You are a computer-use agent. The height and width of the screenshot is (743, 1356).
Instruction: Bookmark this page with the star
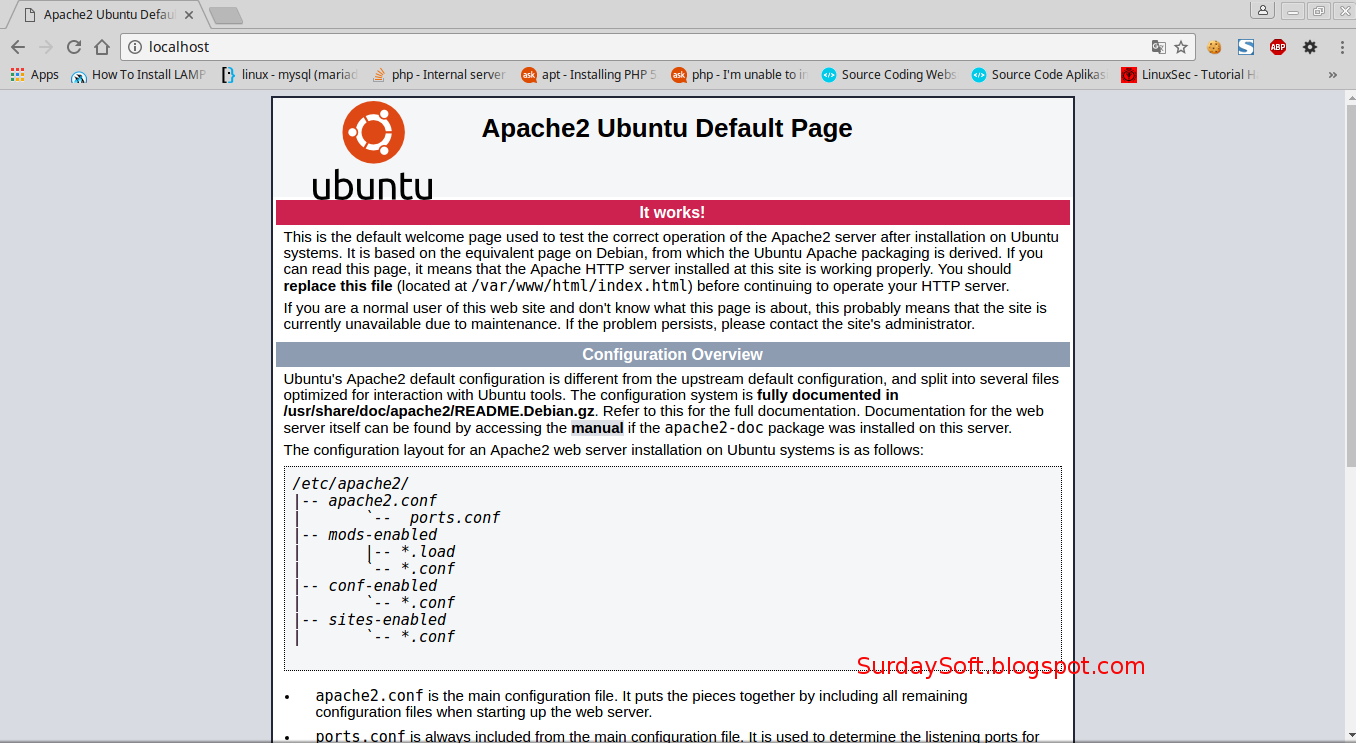pos(1181,47)
